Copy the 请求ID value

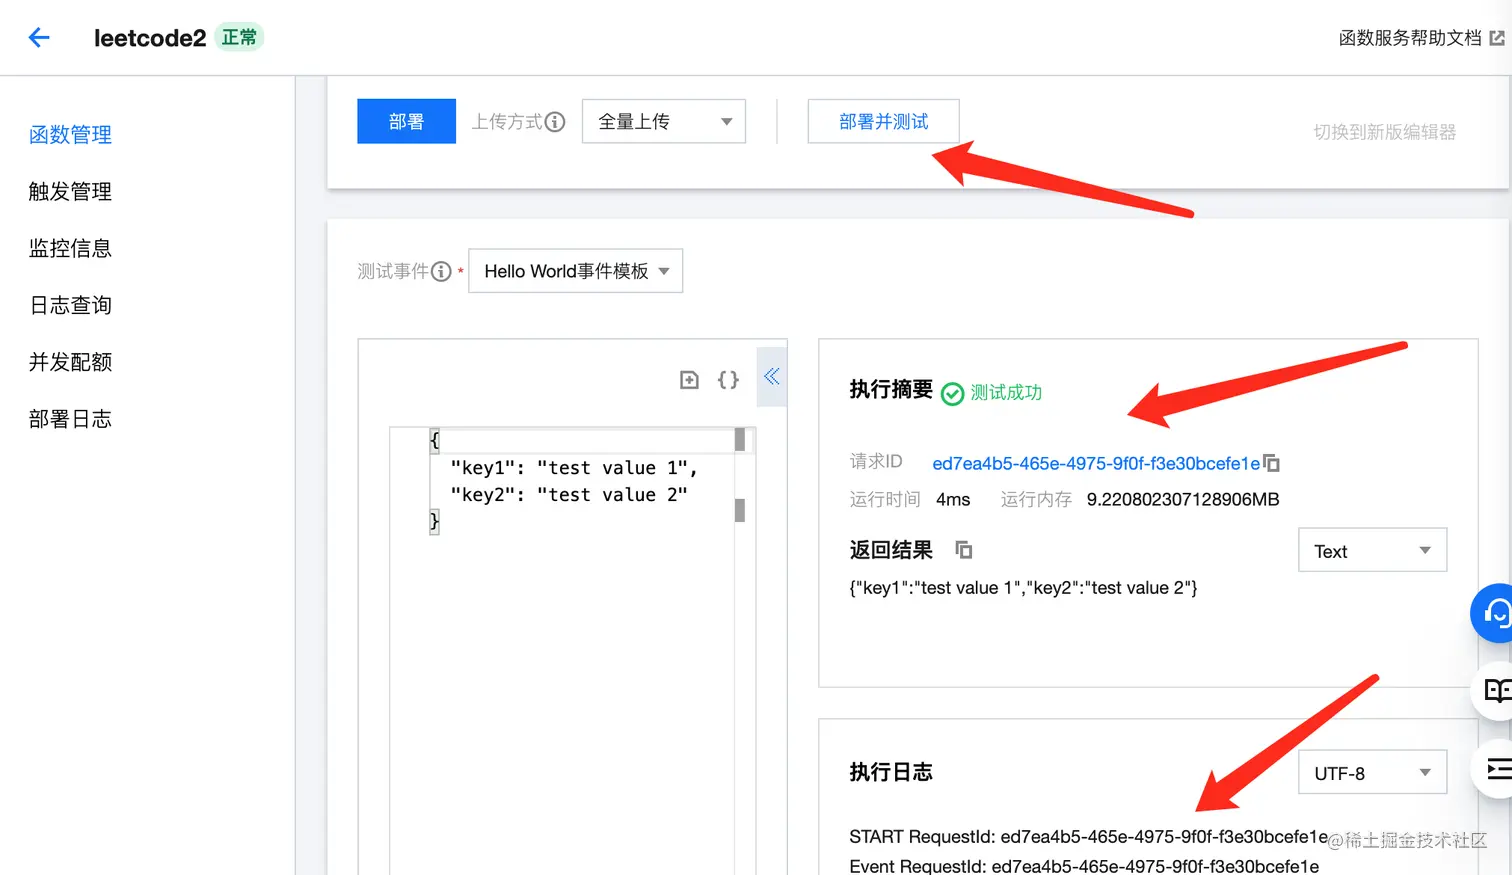(1272, 463)
